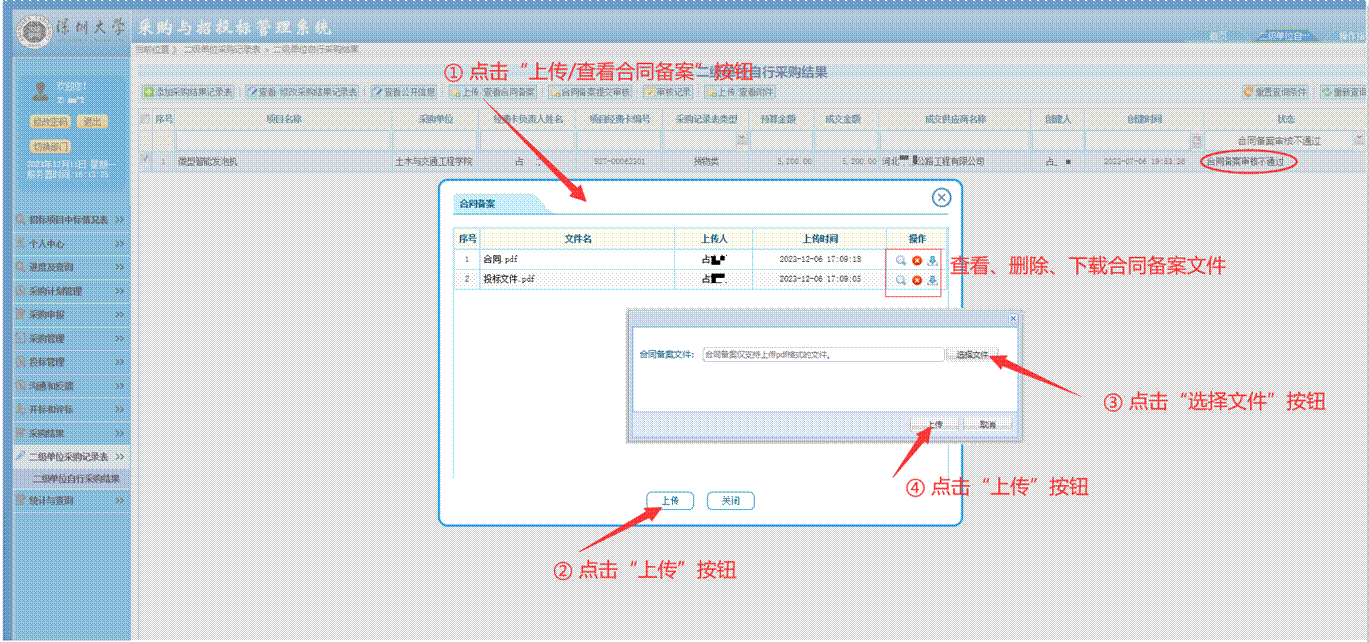The width and height of the screenshot is (1369, 642).
Task: Click 关闭 button in 合同备案 dialog
Action: 730,501
